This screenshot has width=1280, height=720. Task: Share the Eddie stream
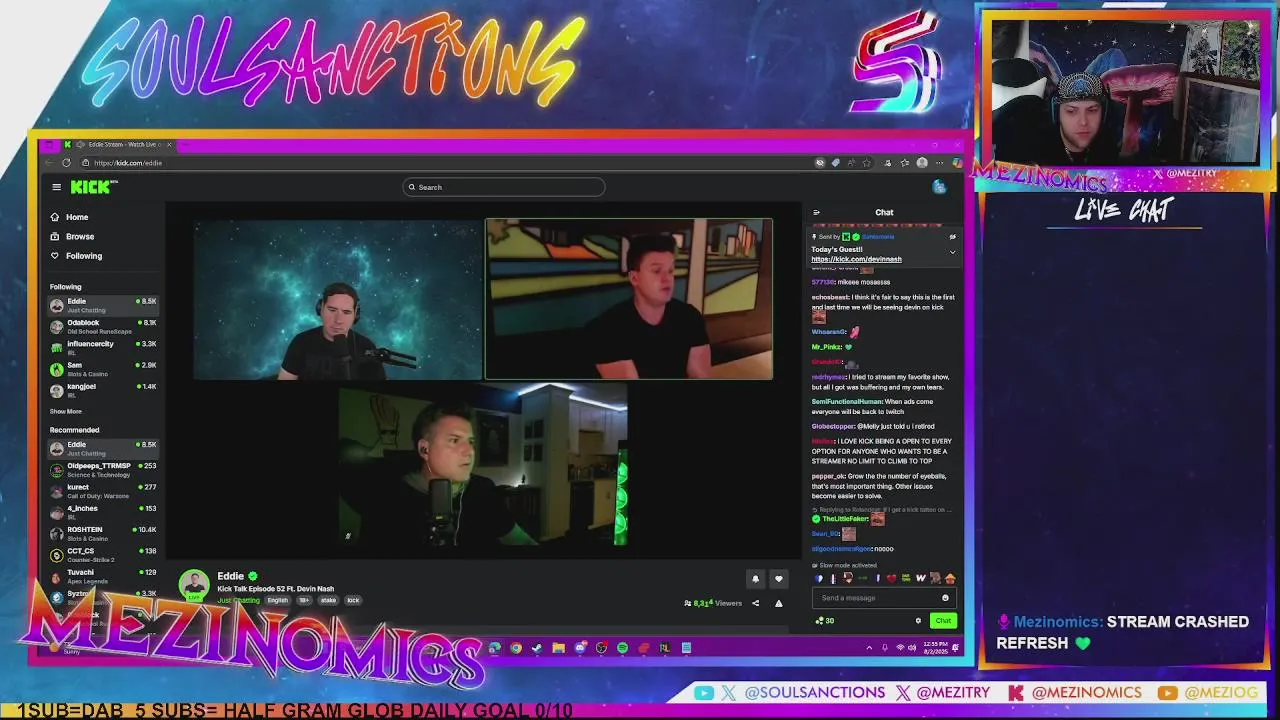click(755, 603)
